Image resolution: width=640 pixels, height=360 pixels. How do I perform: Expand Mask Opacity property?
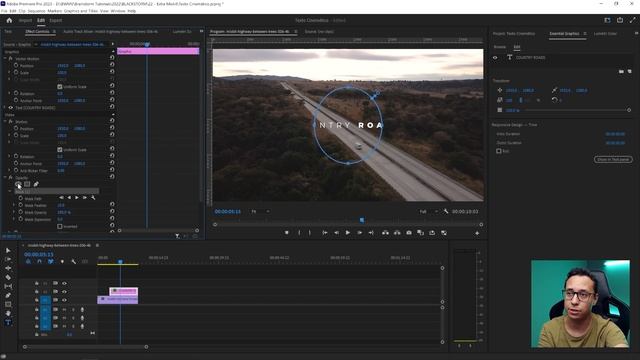[14, 212]
